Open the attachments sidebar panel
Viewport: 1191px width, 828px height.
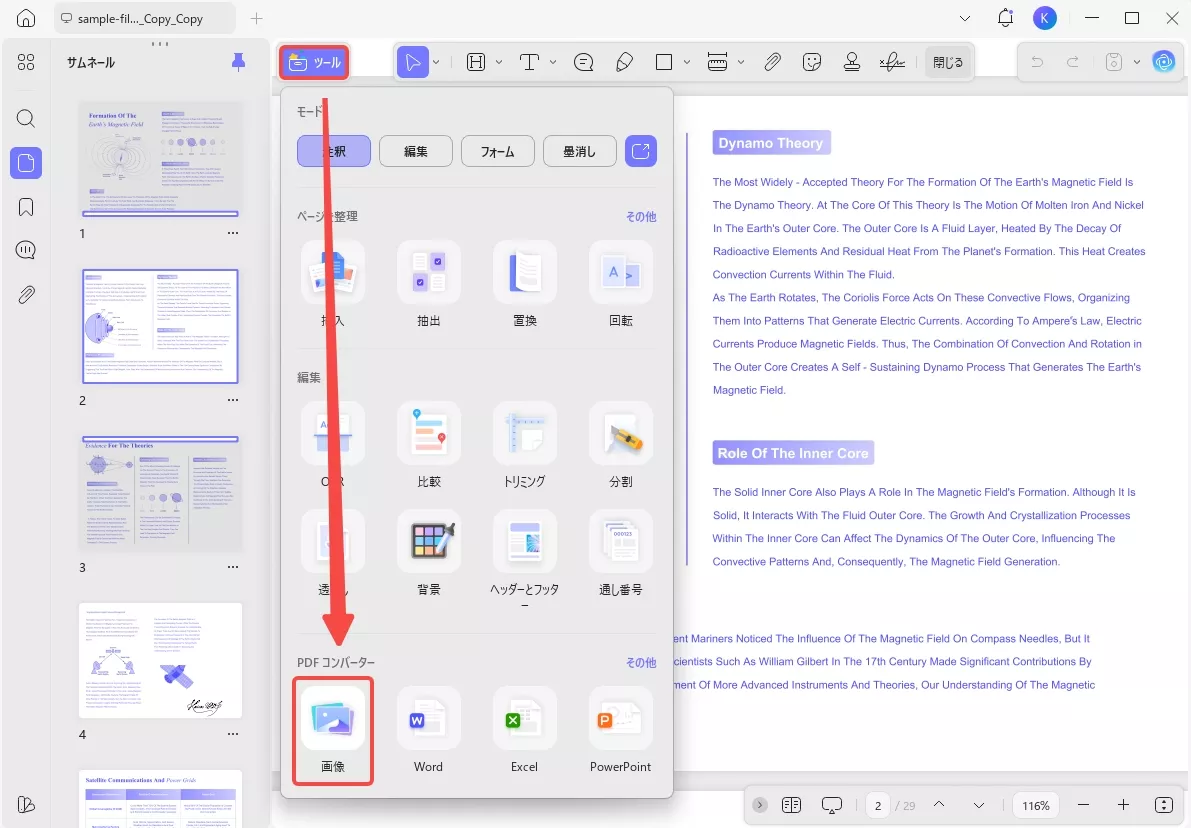click(x=26, y=294)
